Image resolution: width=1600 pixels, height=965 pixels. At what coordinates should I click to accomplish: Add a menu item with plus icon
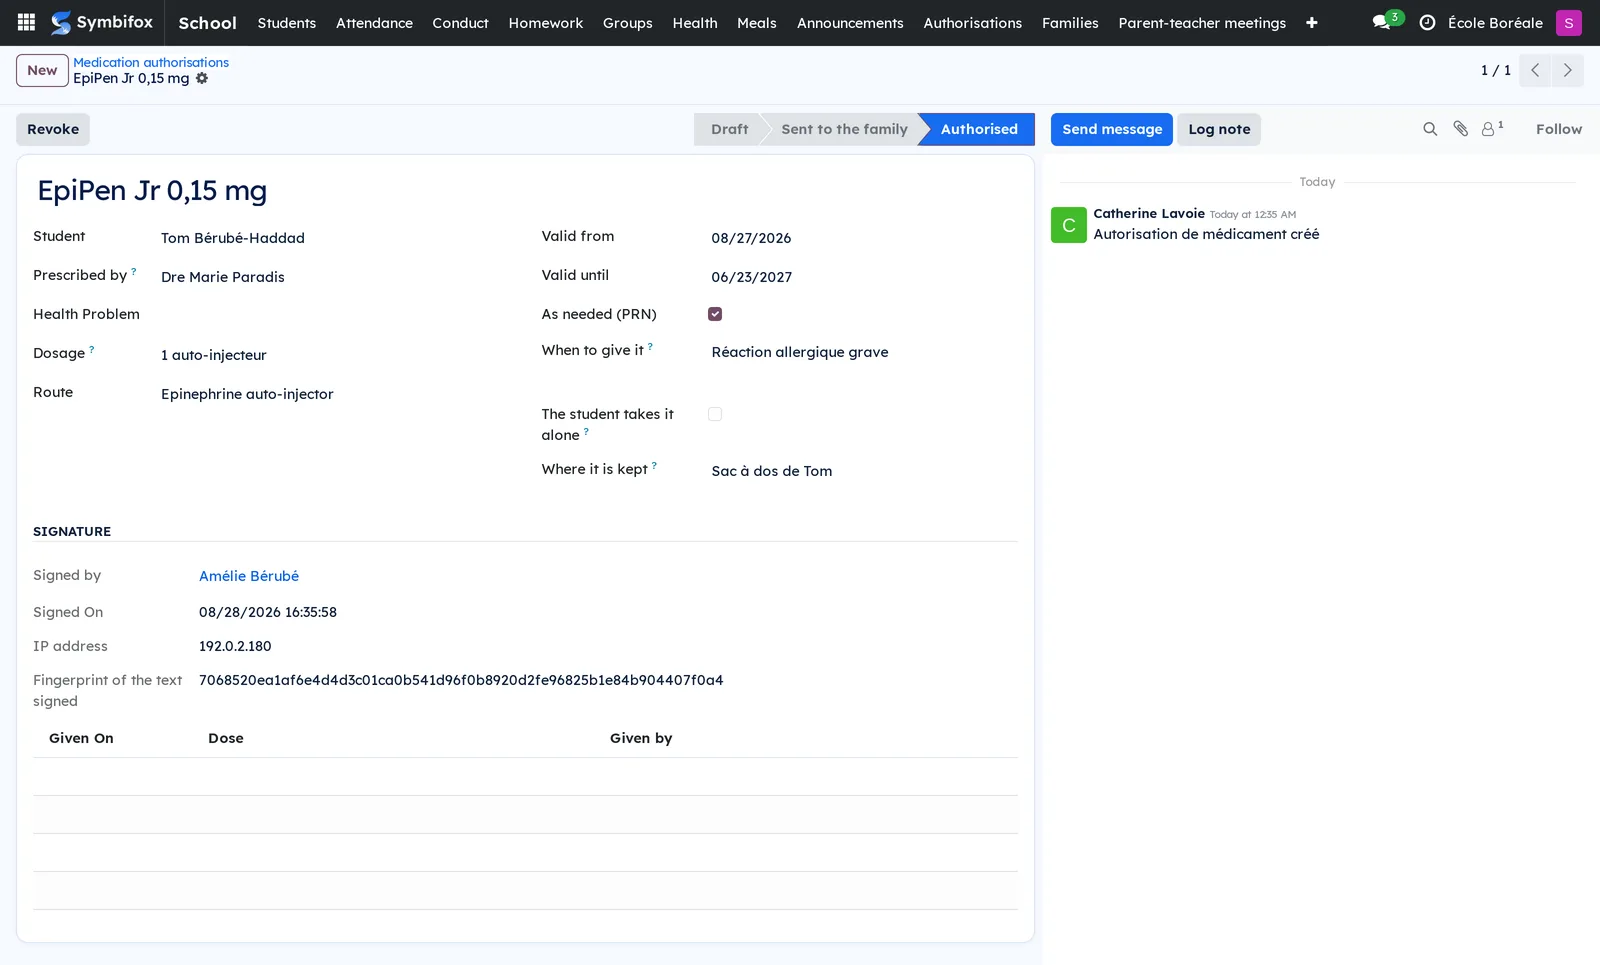pos(1311,23)
